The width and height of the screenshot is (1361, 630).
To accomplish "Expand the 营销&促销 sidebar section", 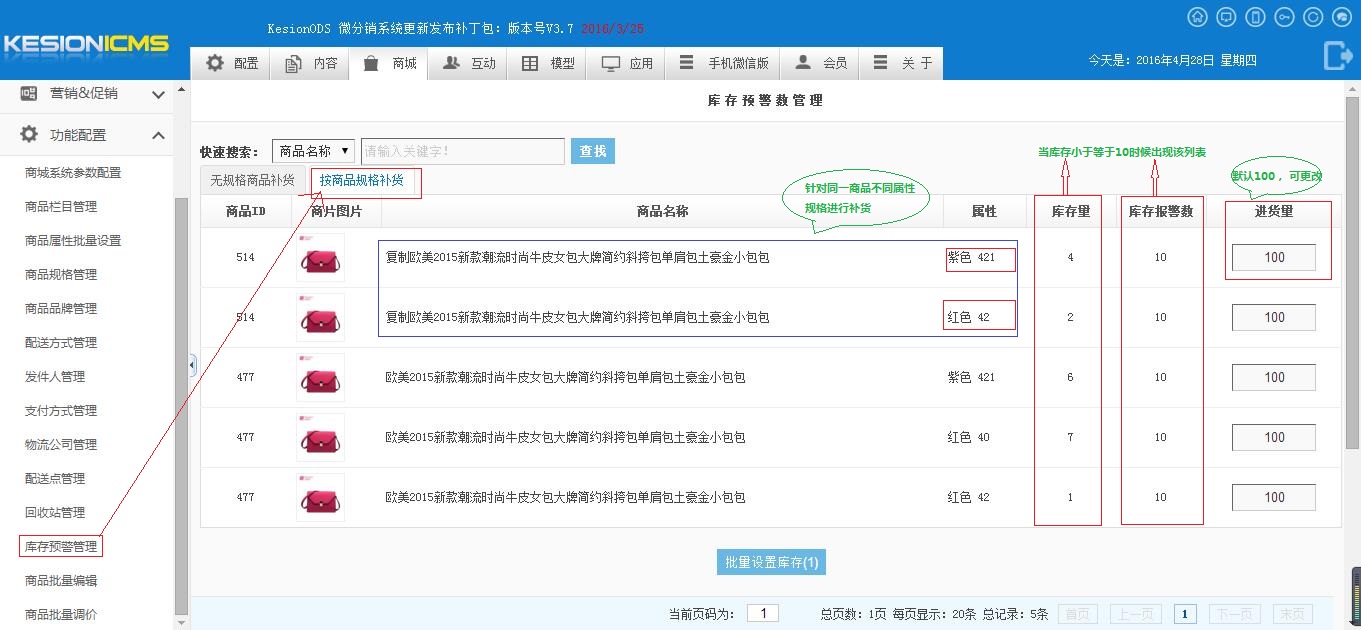I will (x=158, y=94).
